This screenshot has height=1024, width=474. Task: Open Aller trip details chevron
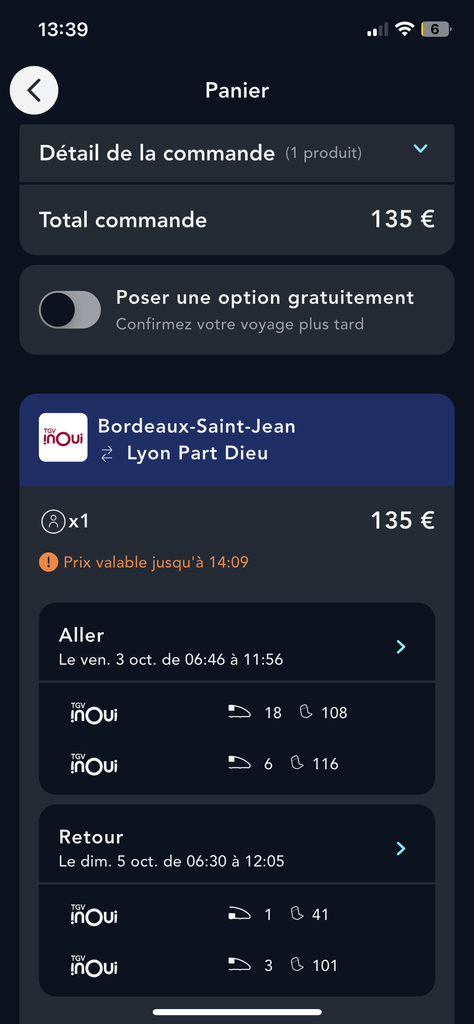[401, 647]
